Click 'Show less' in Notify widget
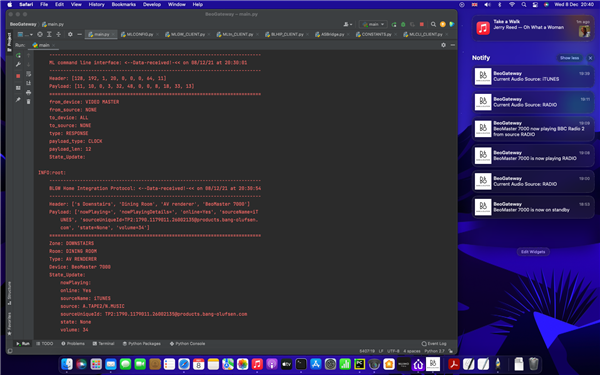 pyautogui.click(x=569, y=58)
